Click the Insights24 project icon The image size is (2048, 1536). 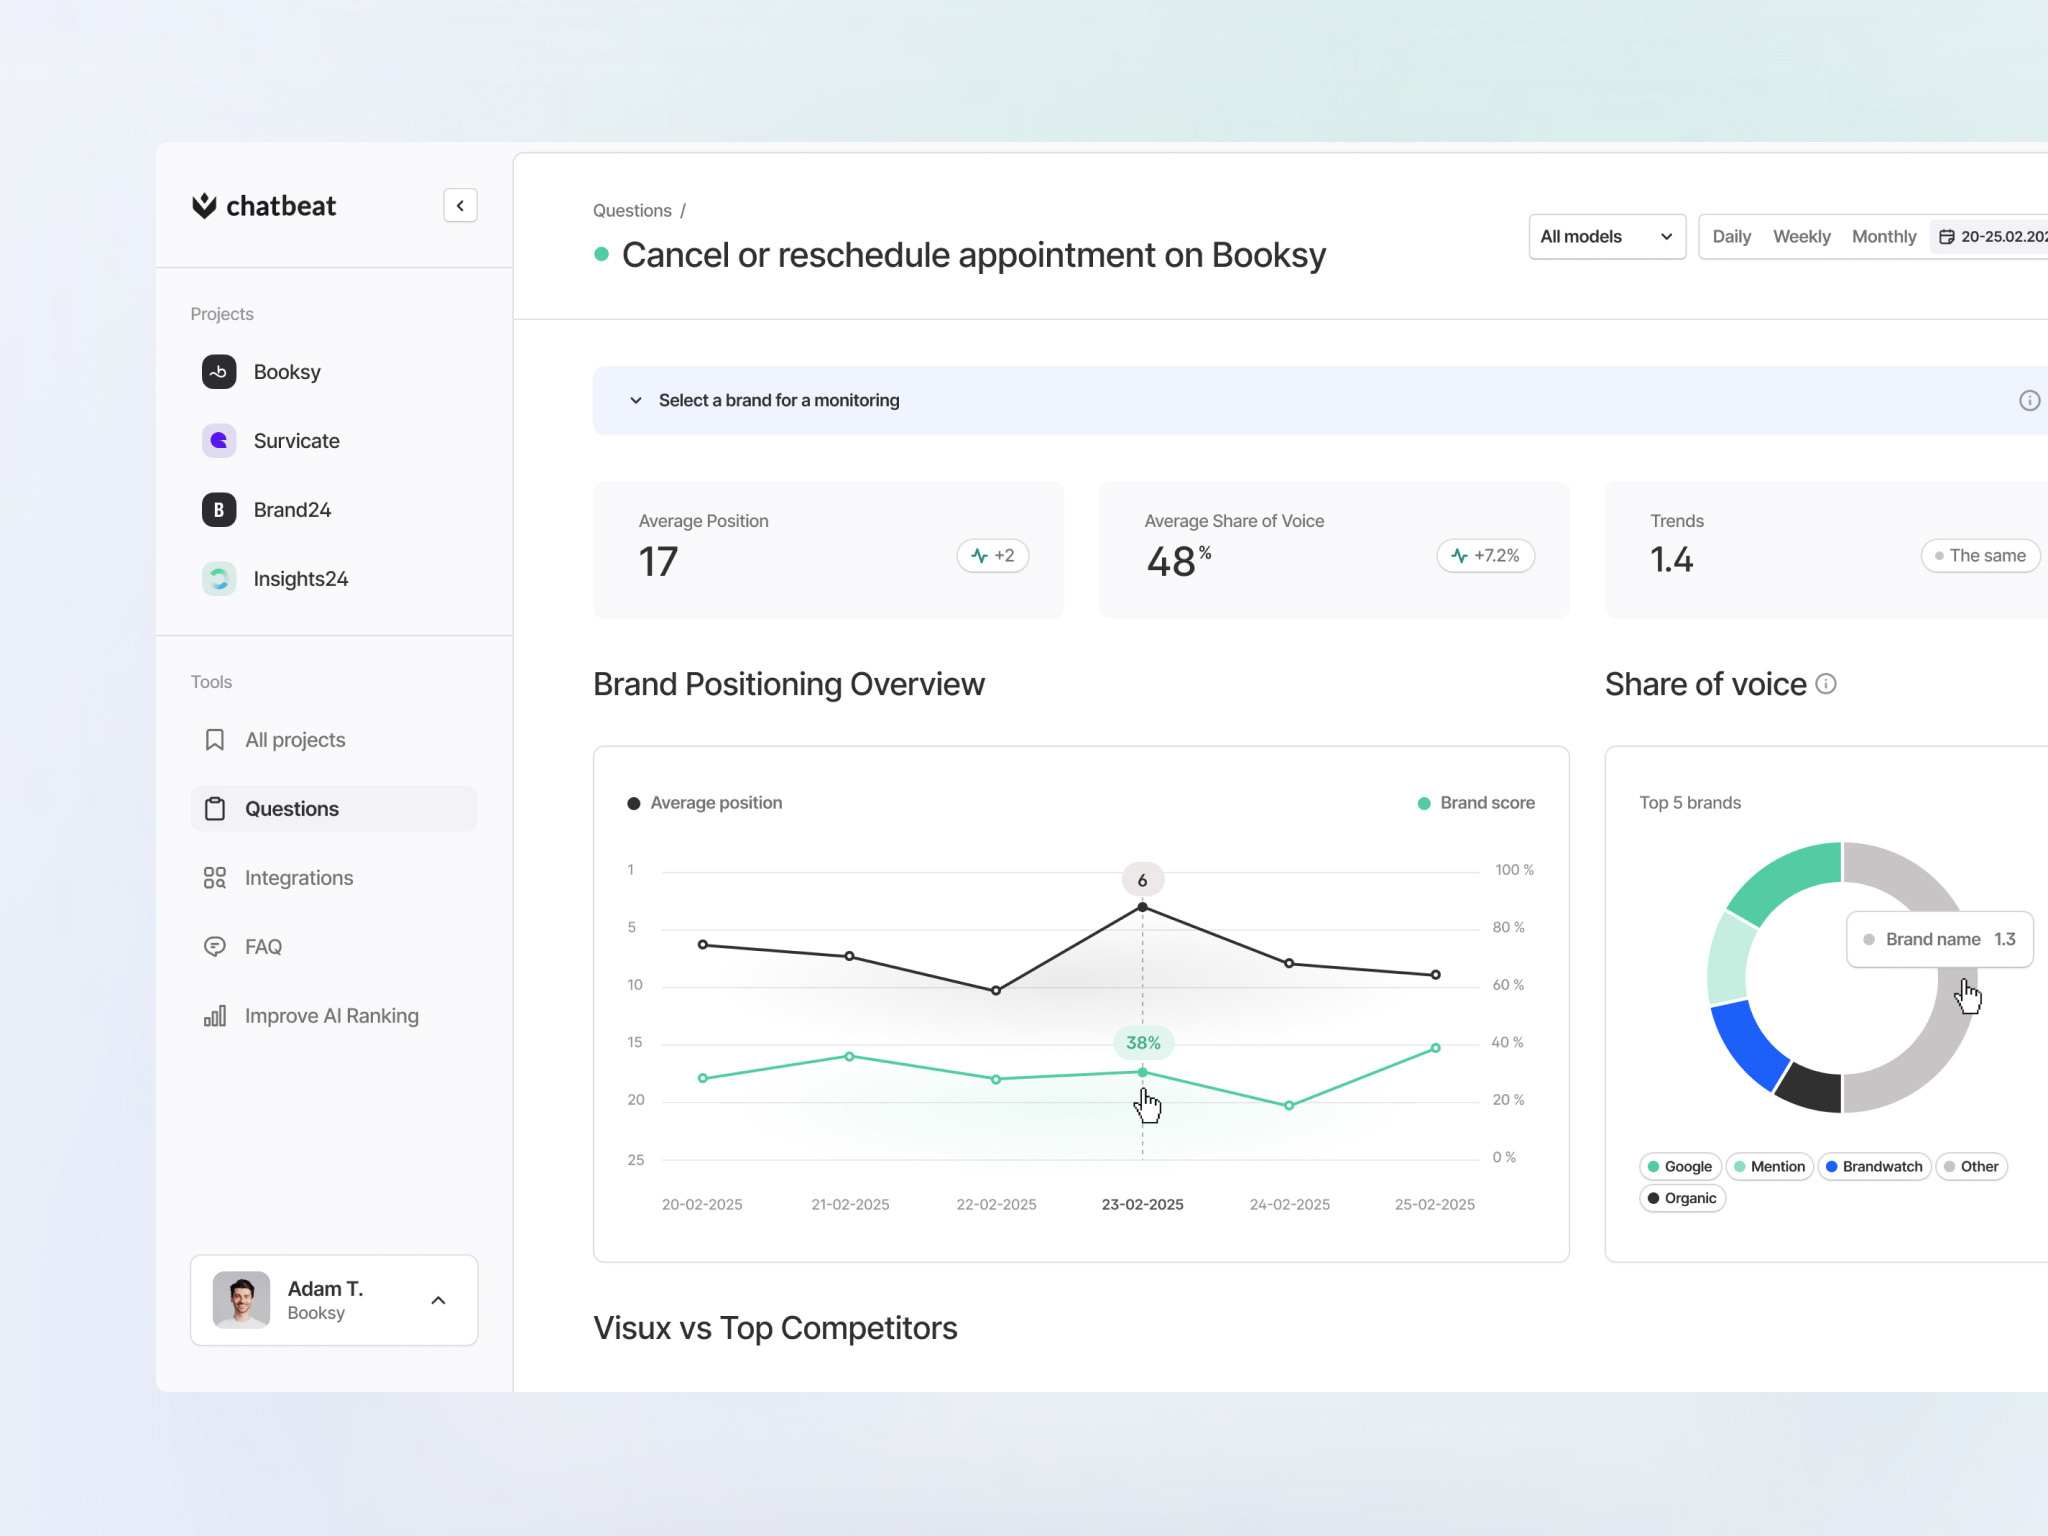[x=219, y=579]
